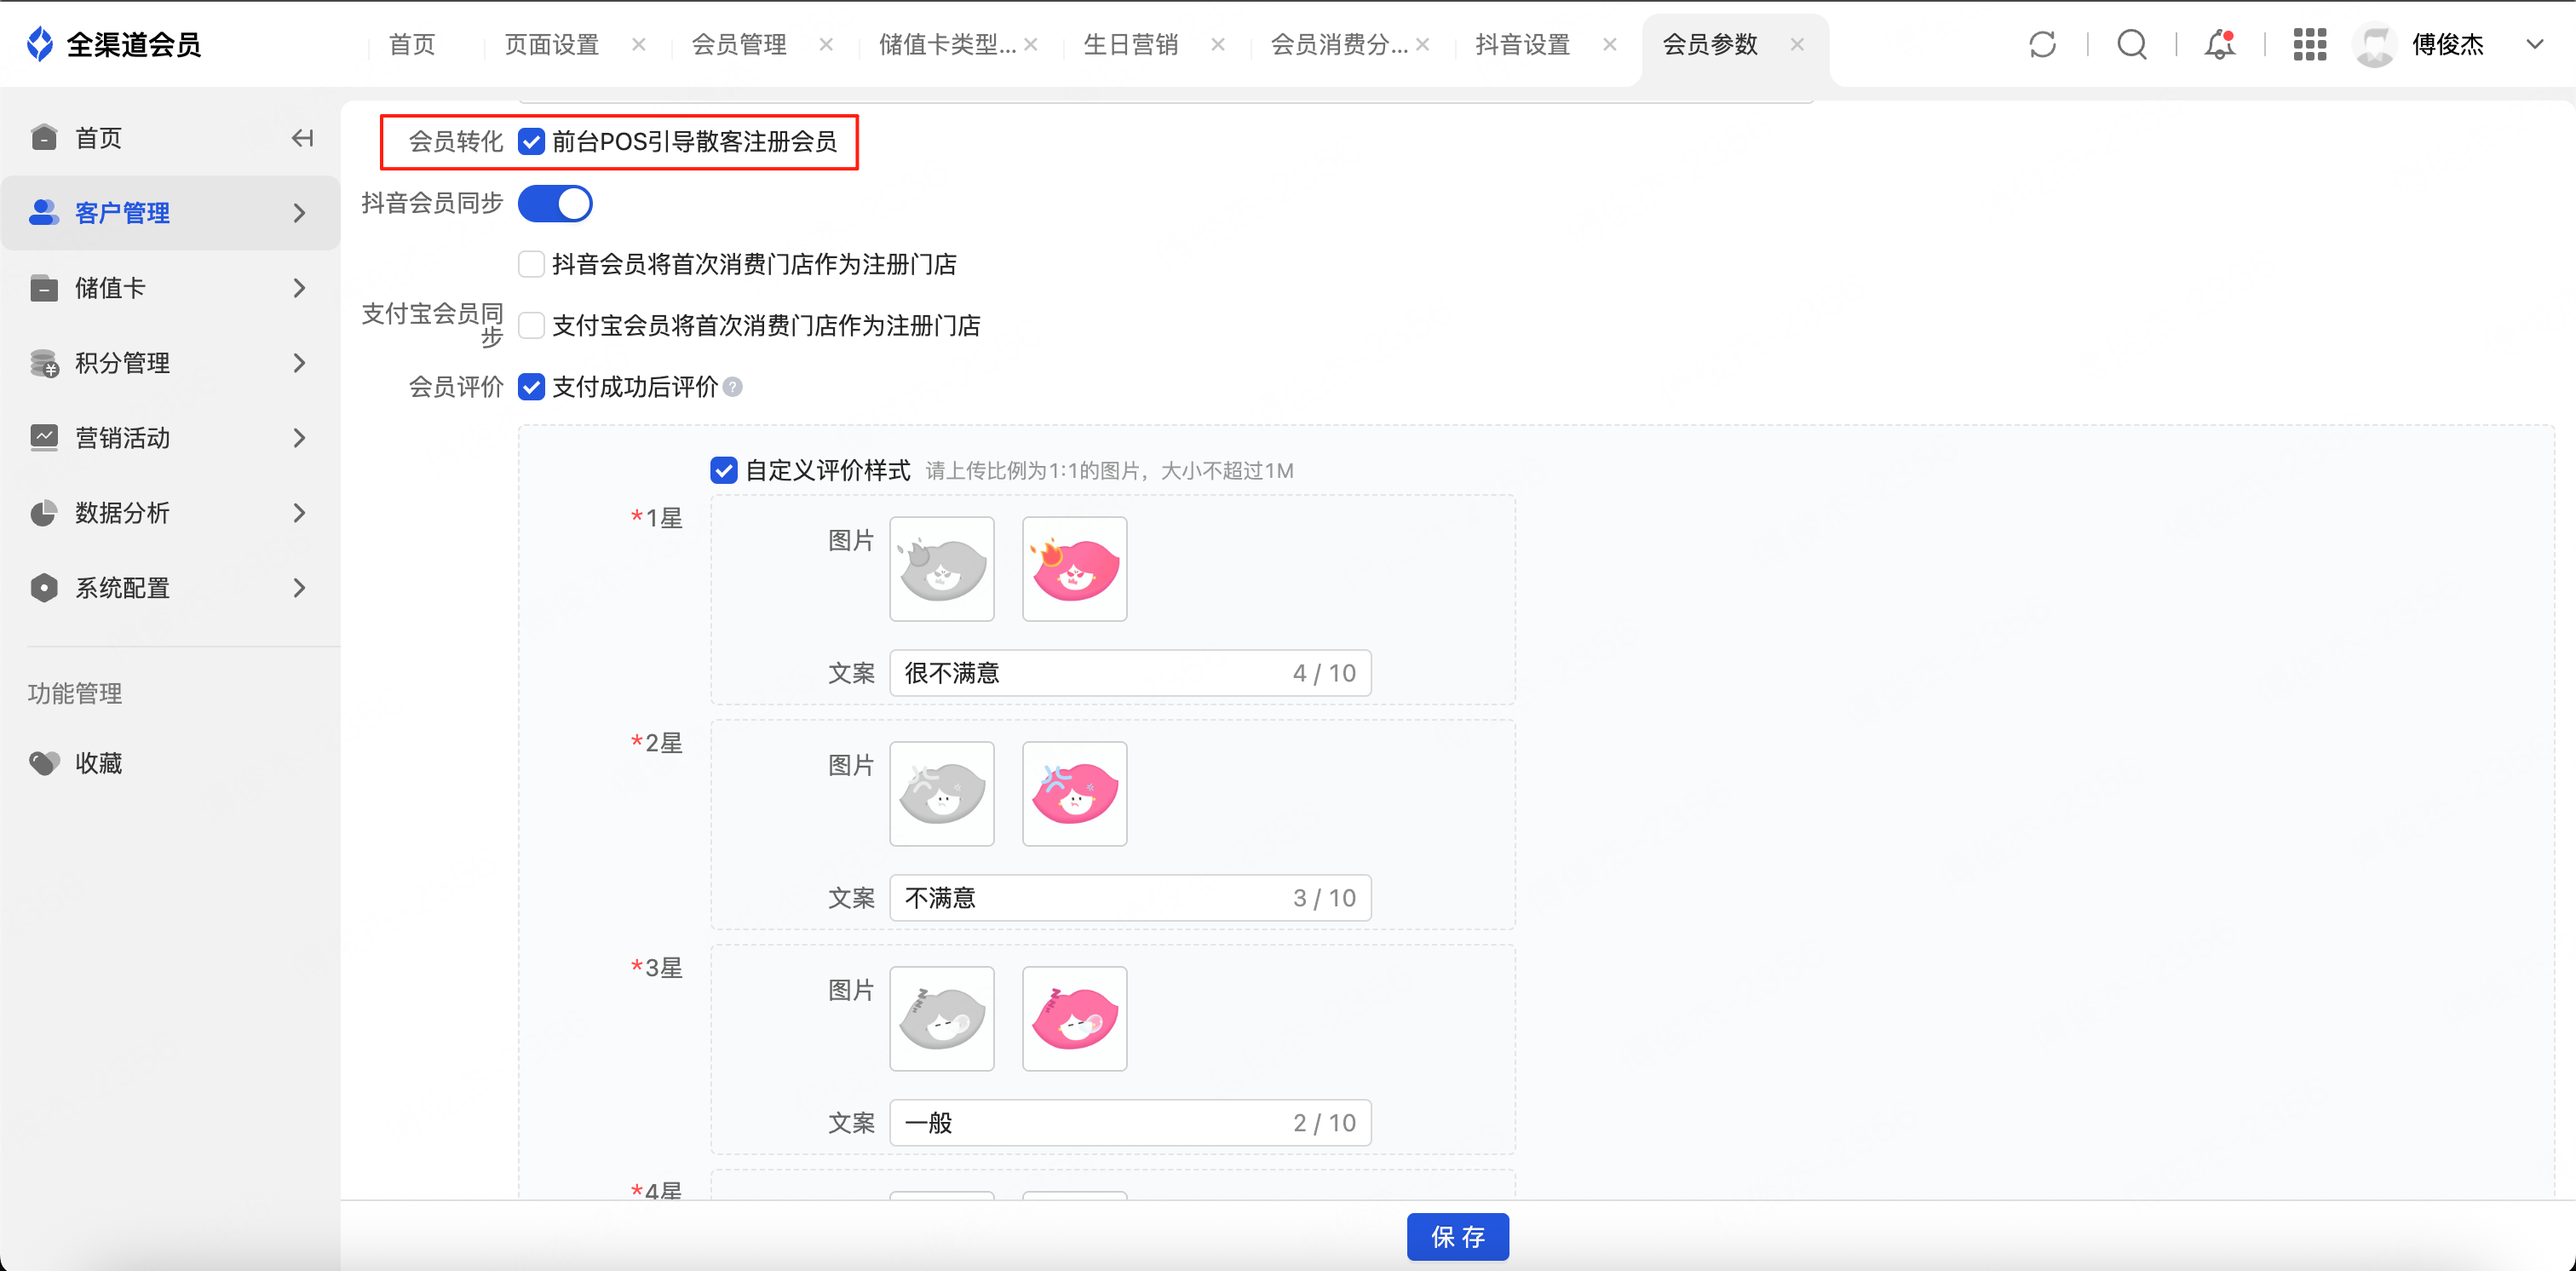Click the 客户管理 people icon
The width and height of the screenshot is (2576, 1271).
click(44, 212)
